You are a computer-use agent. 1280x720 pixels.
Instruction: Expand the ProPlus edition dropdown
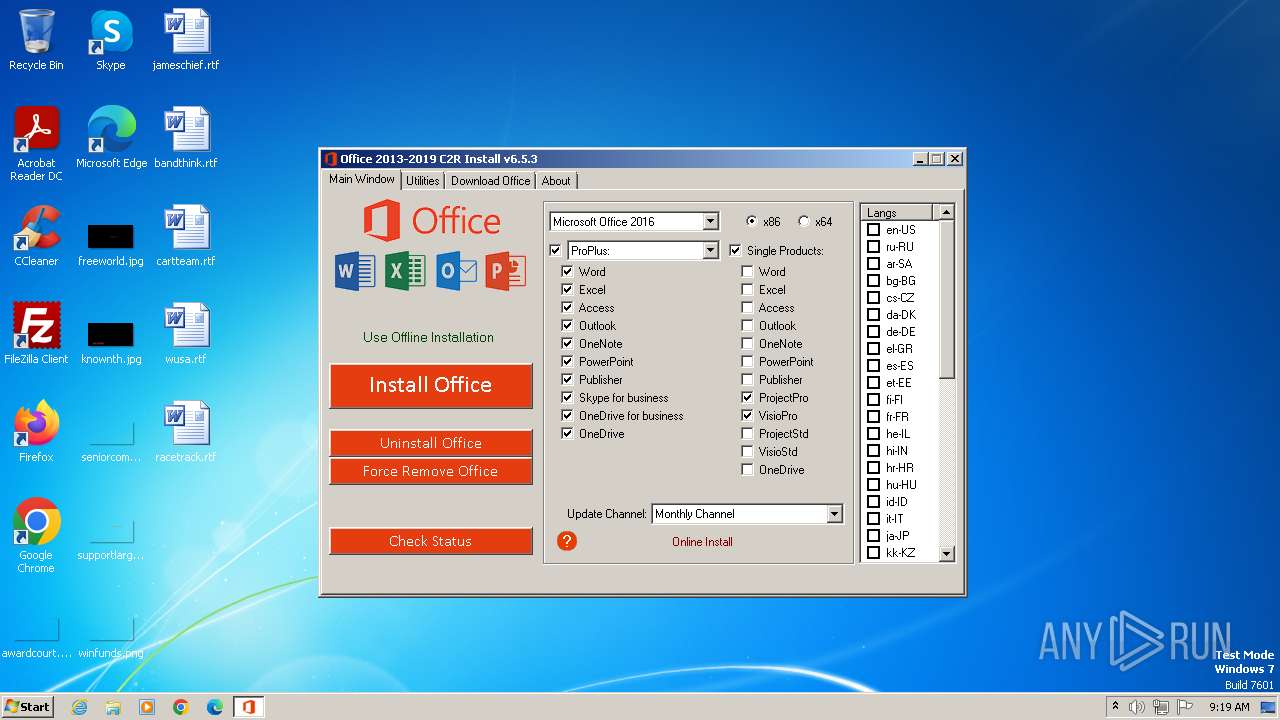point(710,250)
